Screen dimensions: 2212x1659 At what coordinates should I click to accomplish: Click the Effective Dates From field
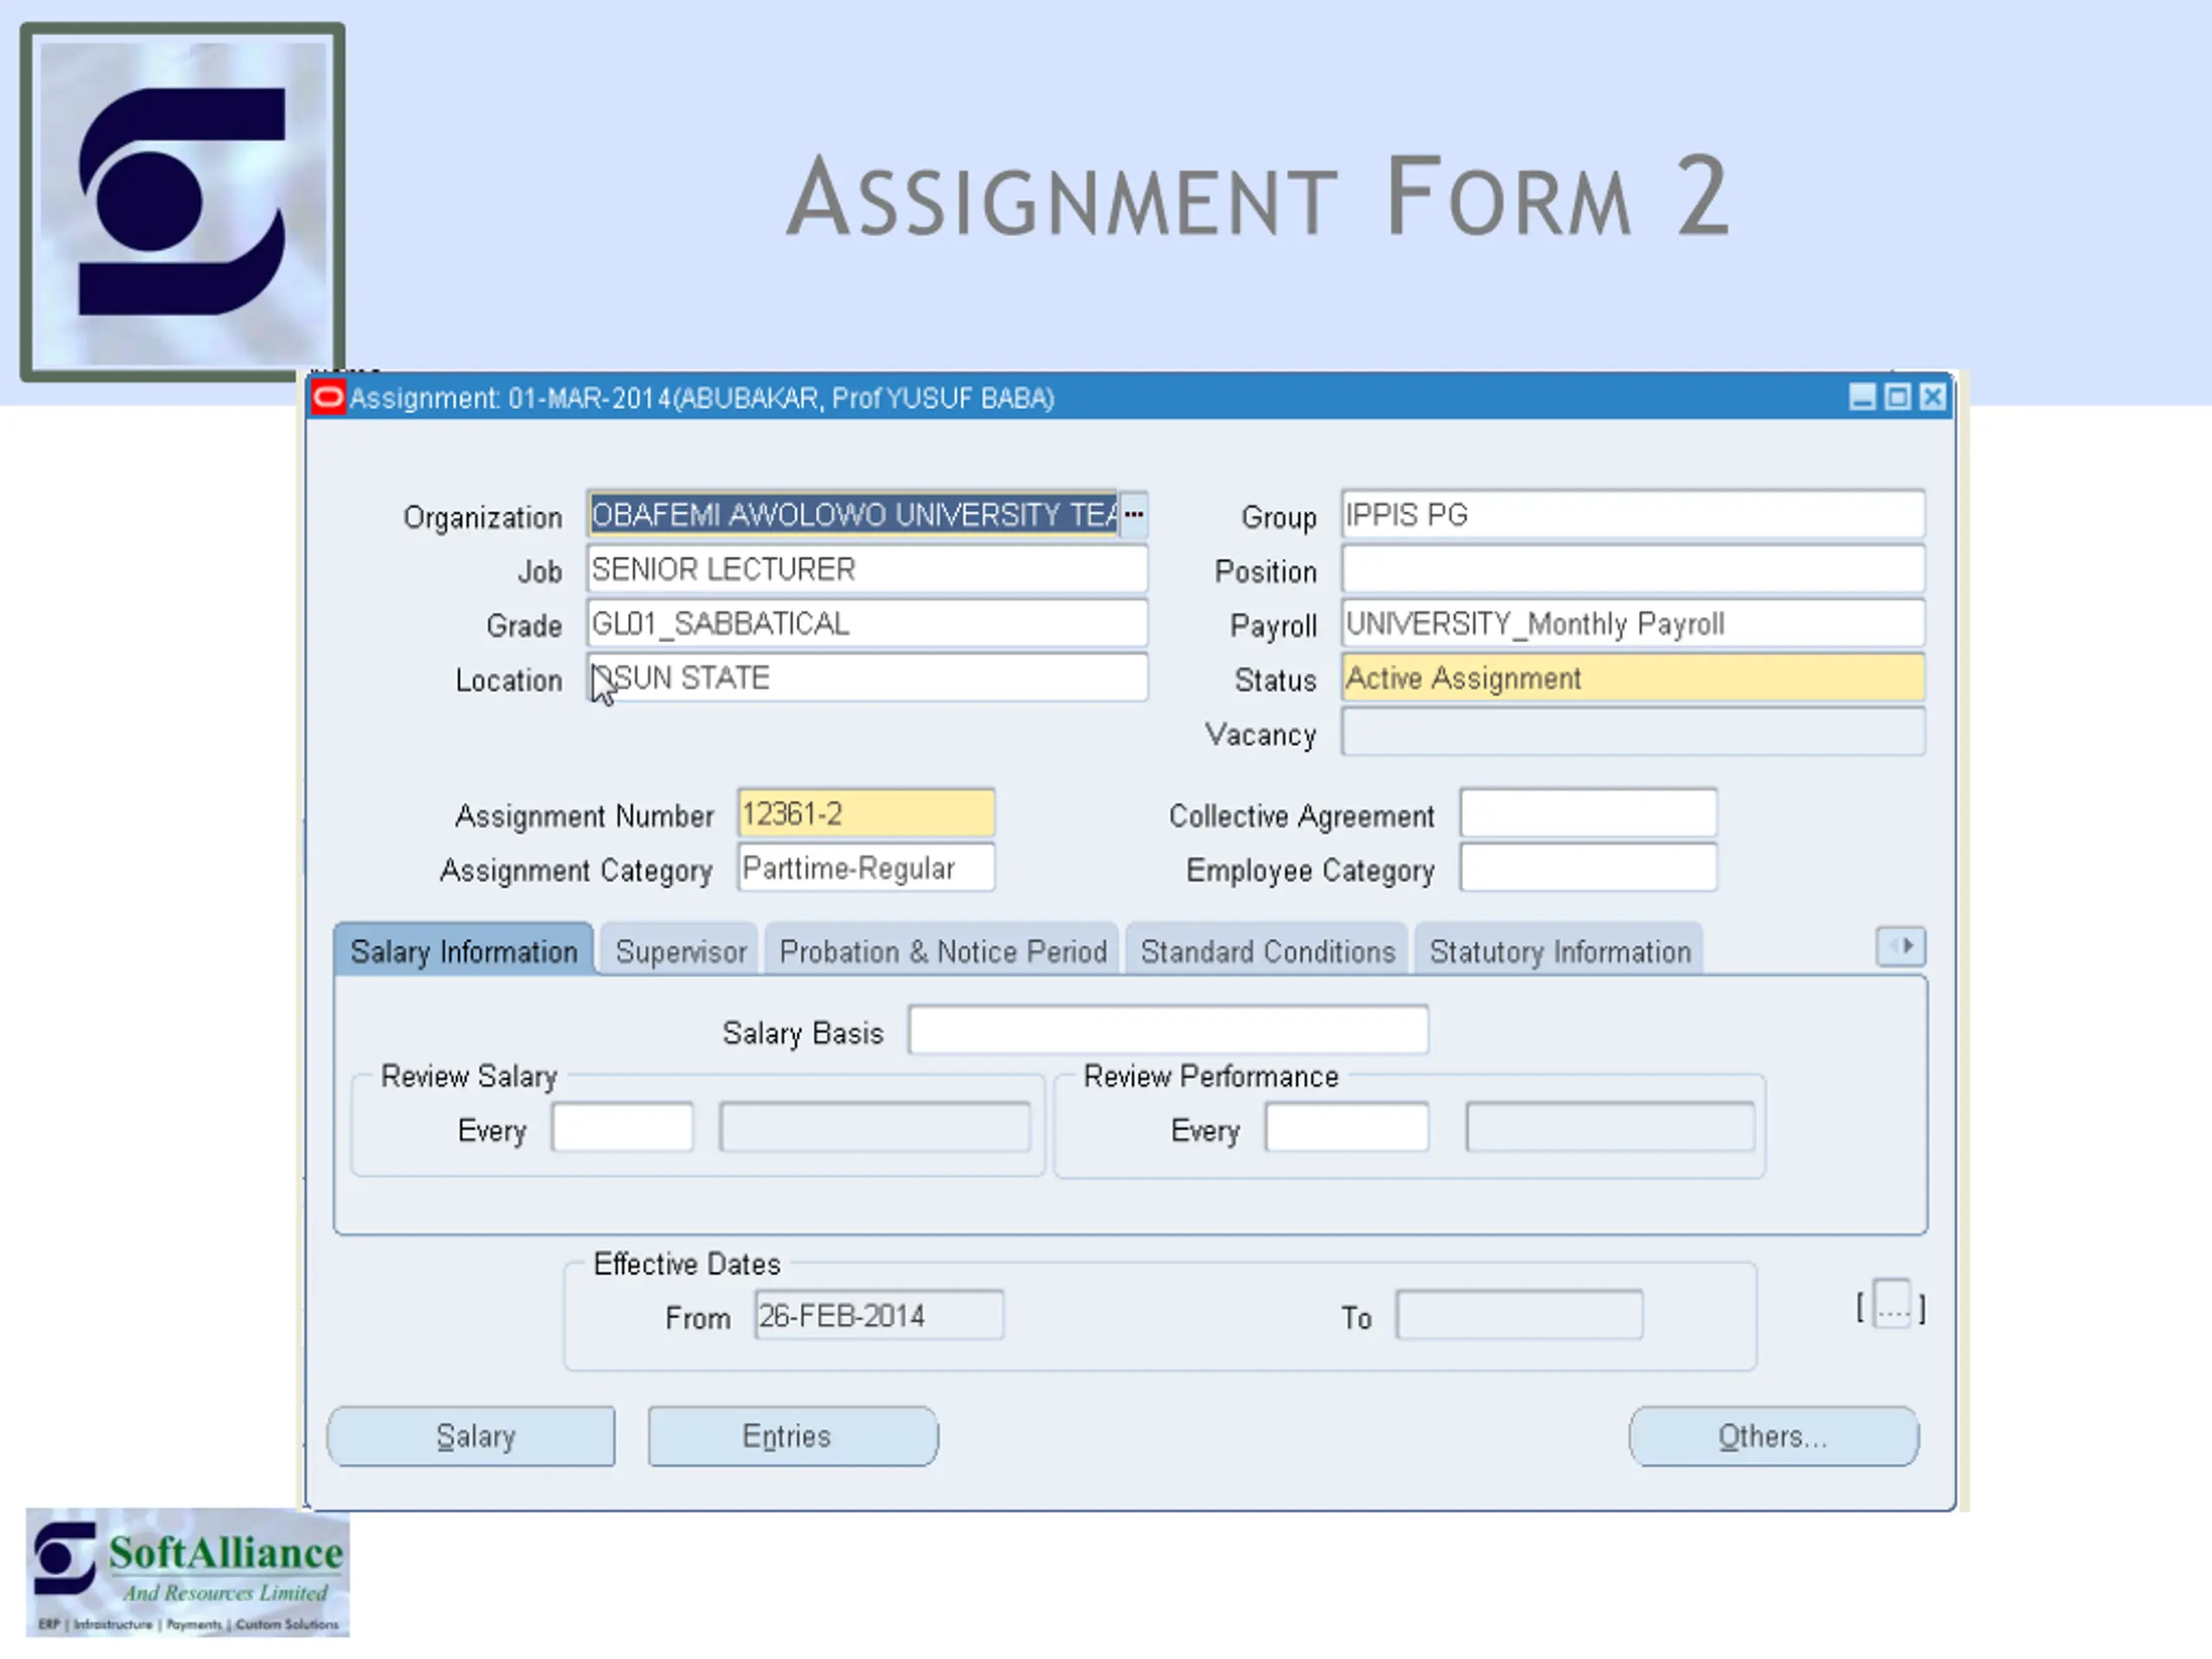point(879,1315)
